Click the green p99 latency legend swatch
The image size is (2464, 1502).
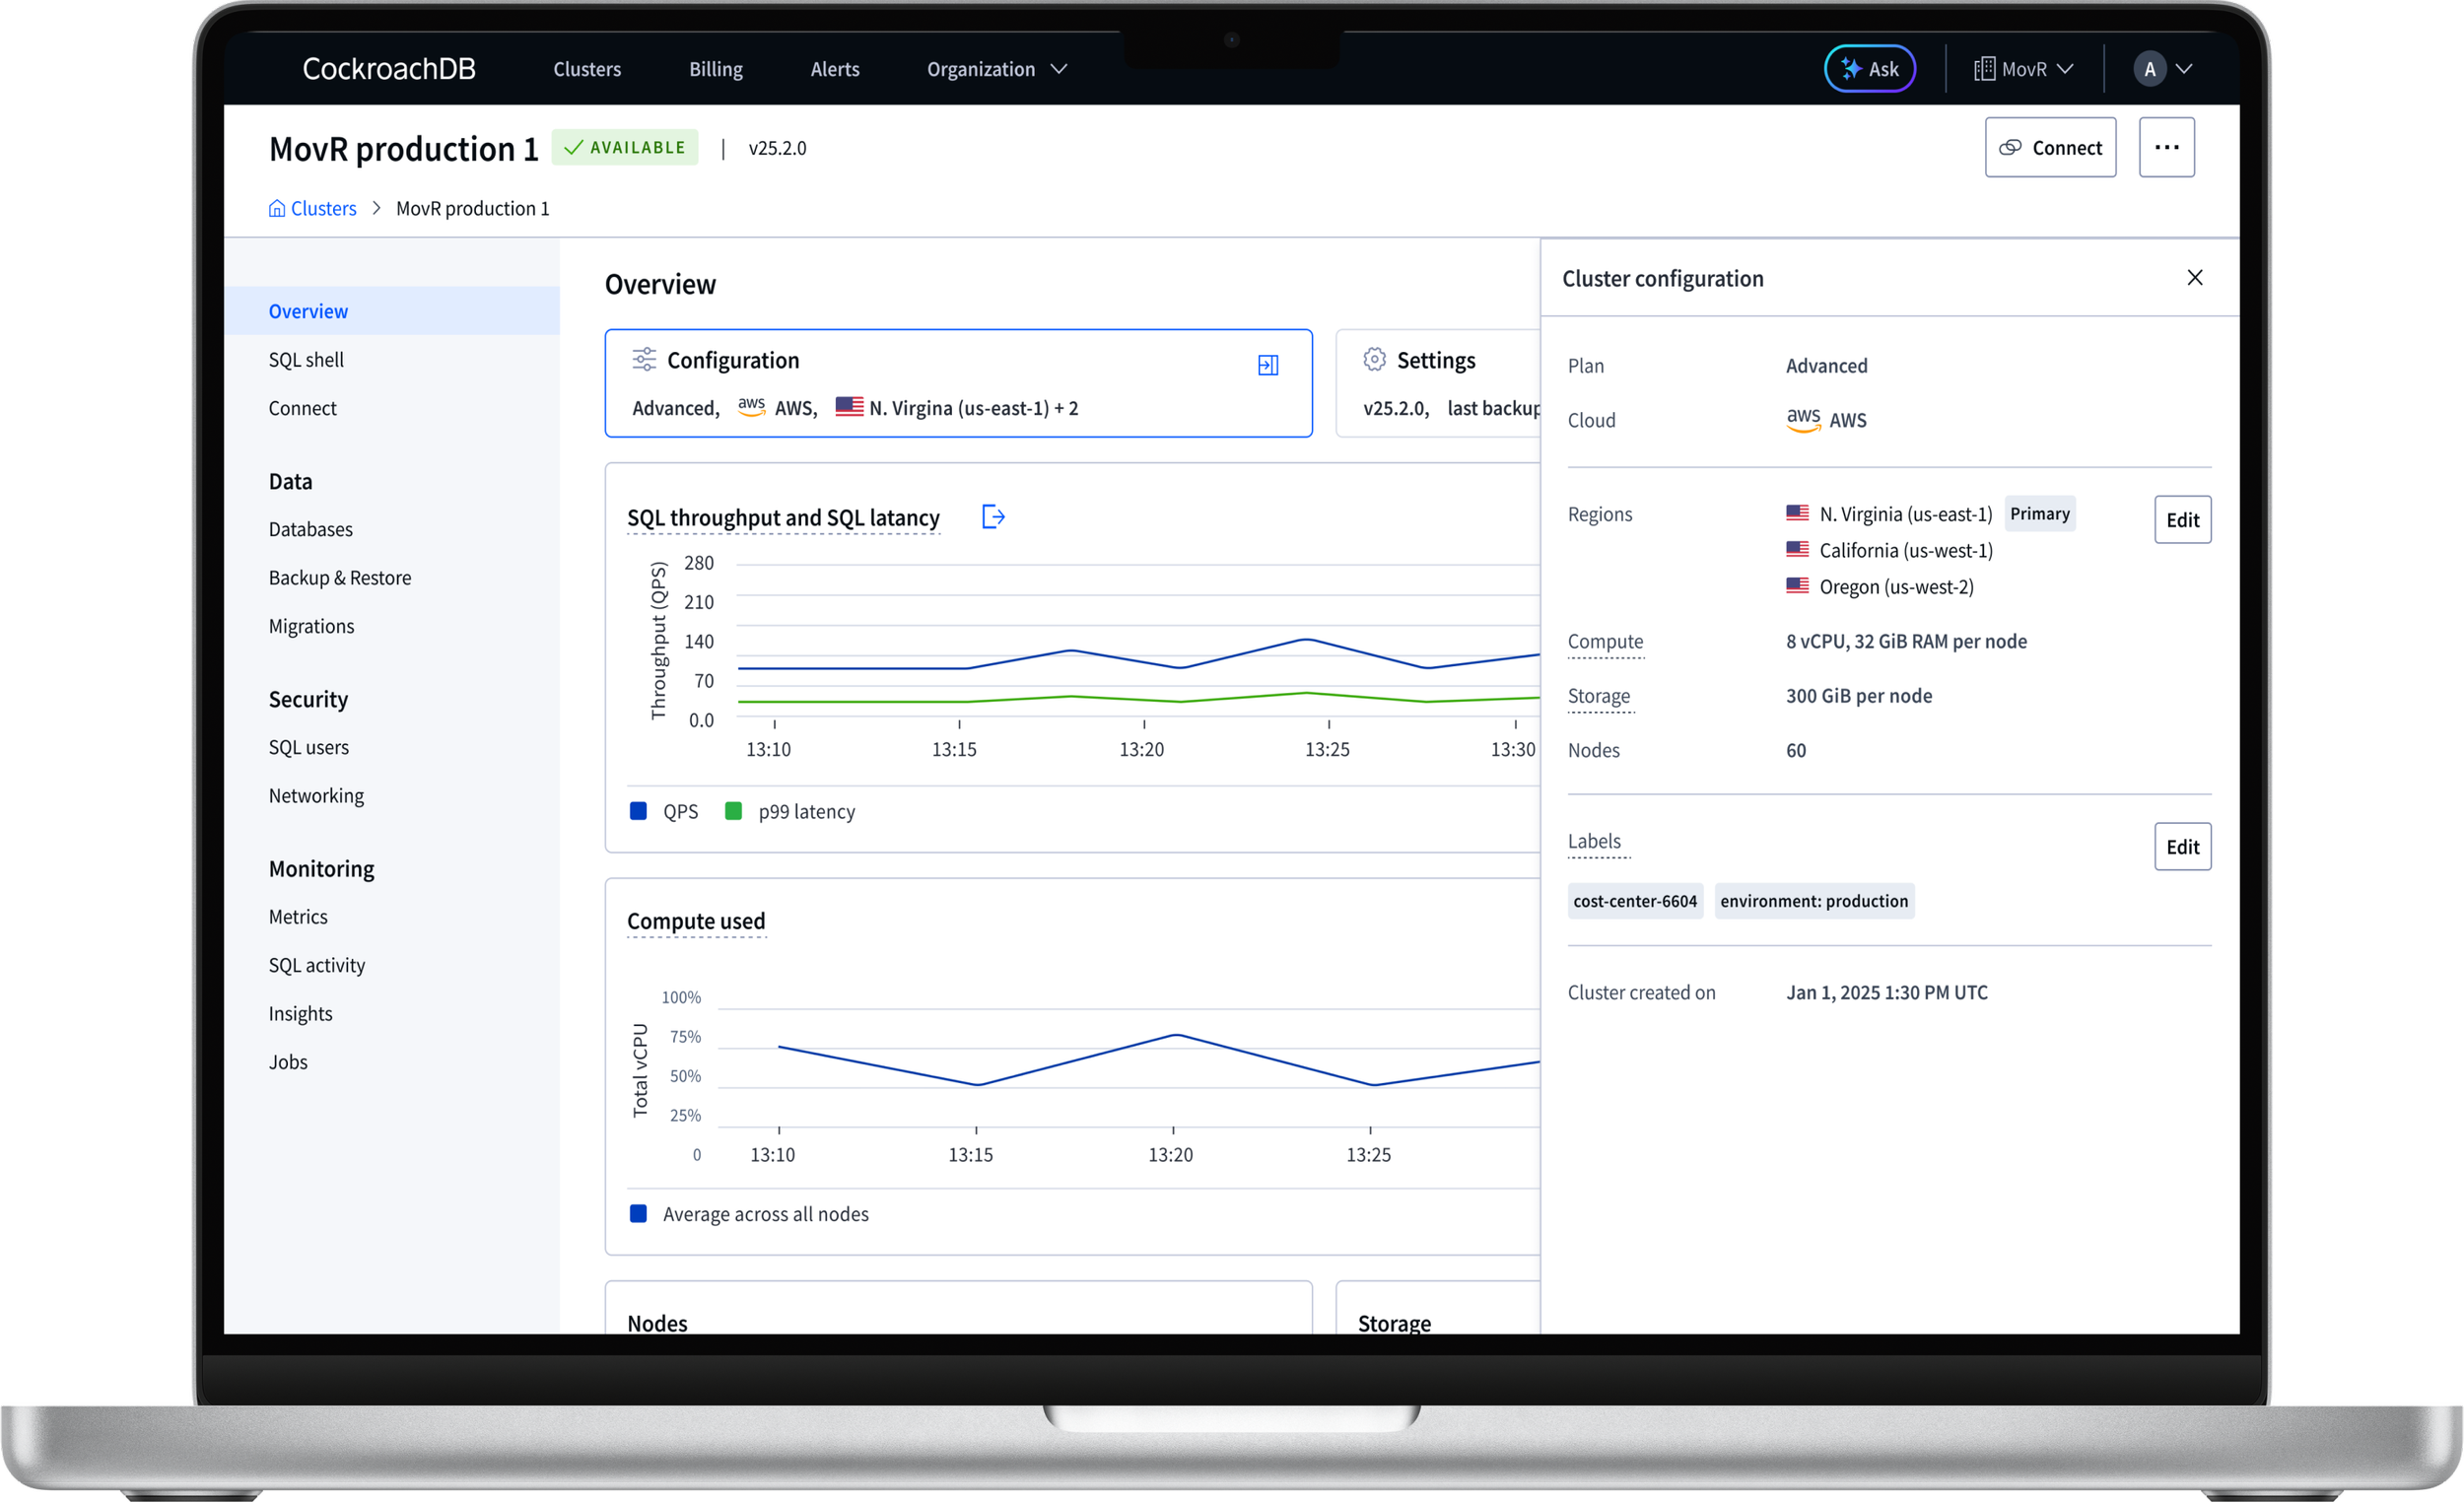[733, 811]
